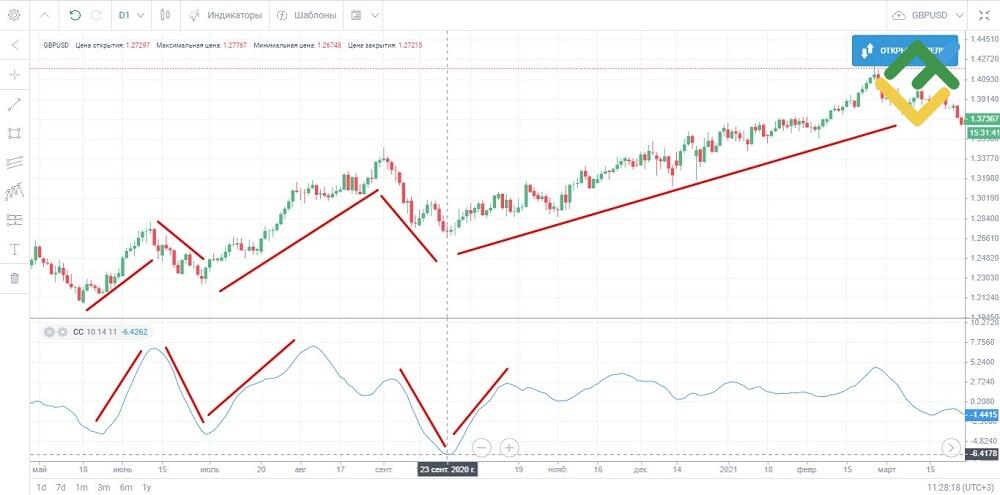Open the Индикаторы menu

(226, 15)
